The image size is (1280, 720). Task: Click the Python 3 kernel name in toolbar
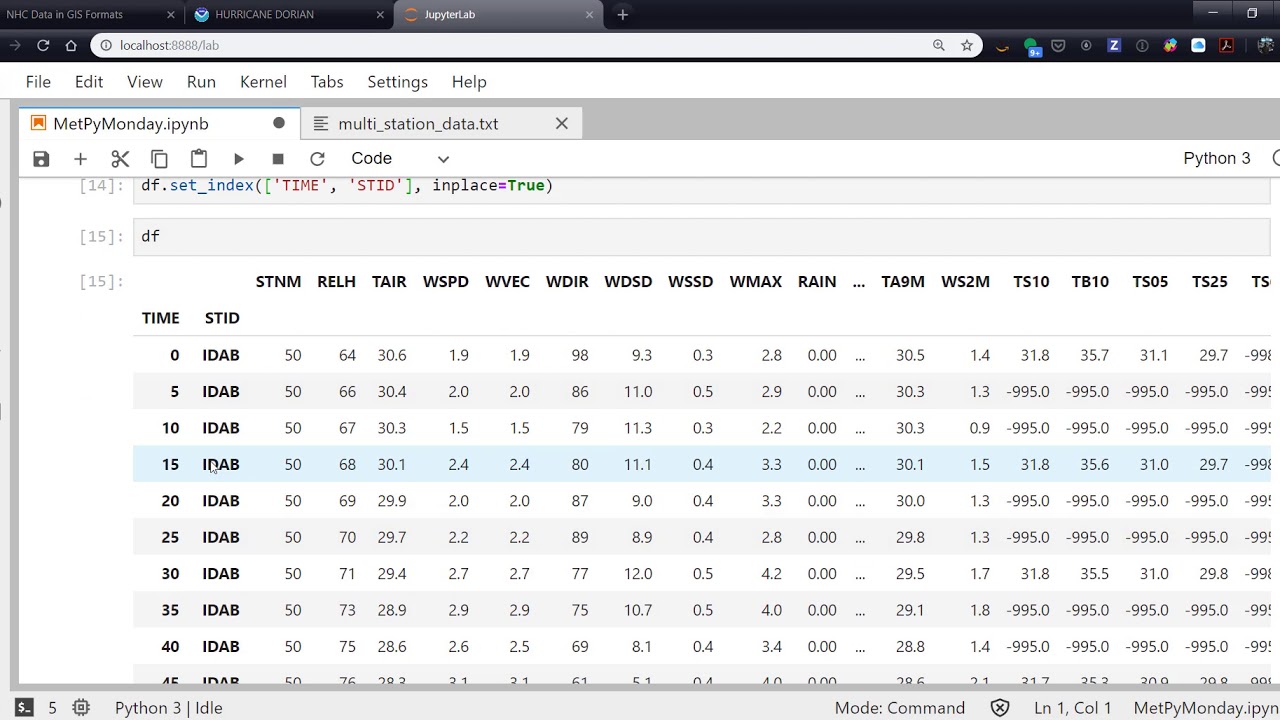[1217, 159]
